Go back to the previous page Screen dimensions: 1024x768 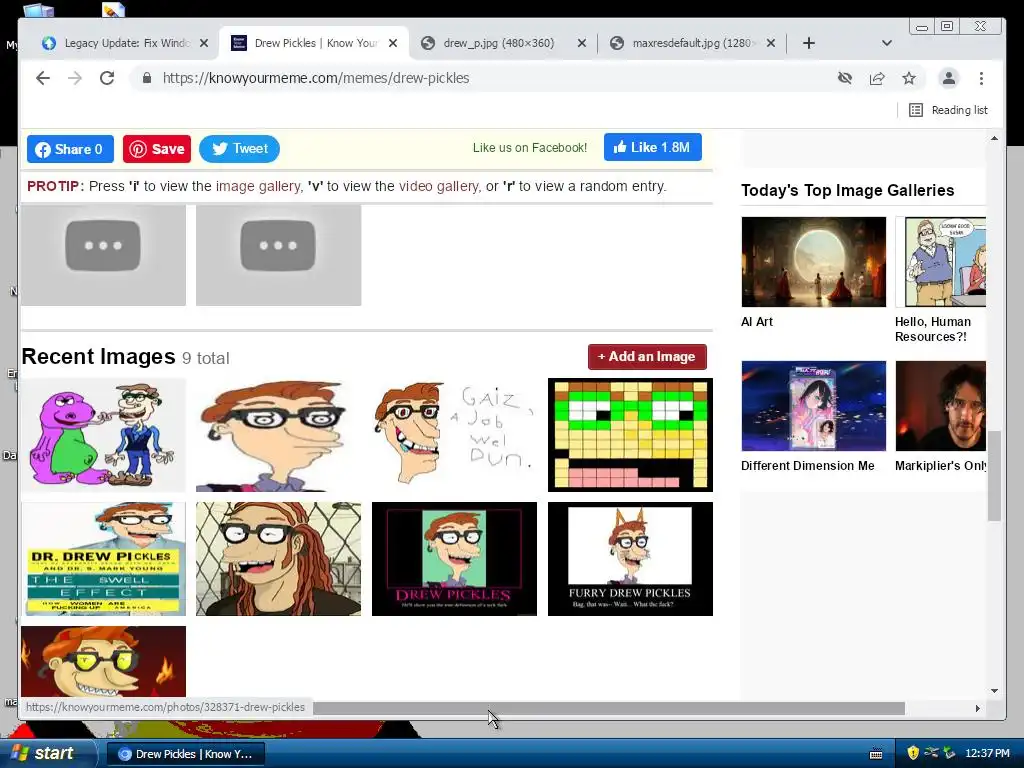click(x=43, y=78)
